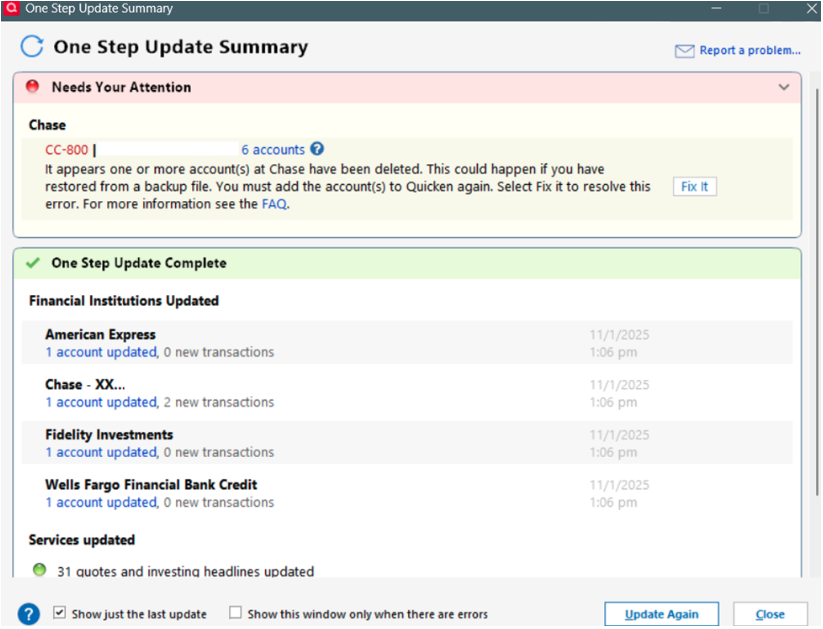Enable Show this window only when there are errors

click(x=235, y=612)
